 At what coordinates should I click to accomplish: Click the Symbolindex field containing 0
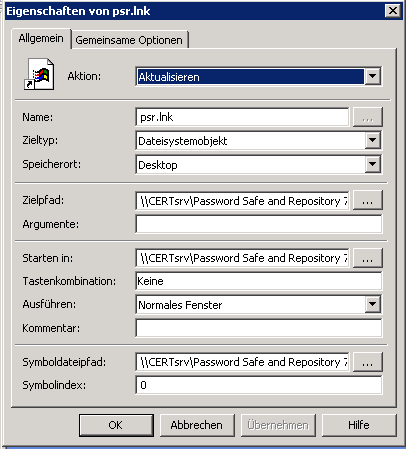(259, 385)
